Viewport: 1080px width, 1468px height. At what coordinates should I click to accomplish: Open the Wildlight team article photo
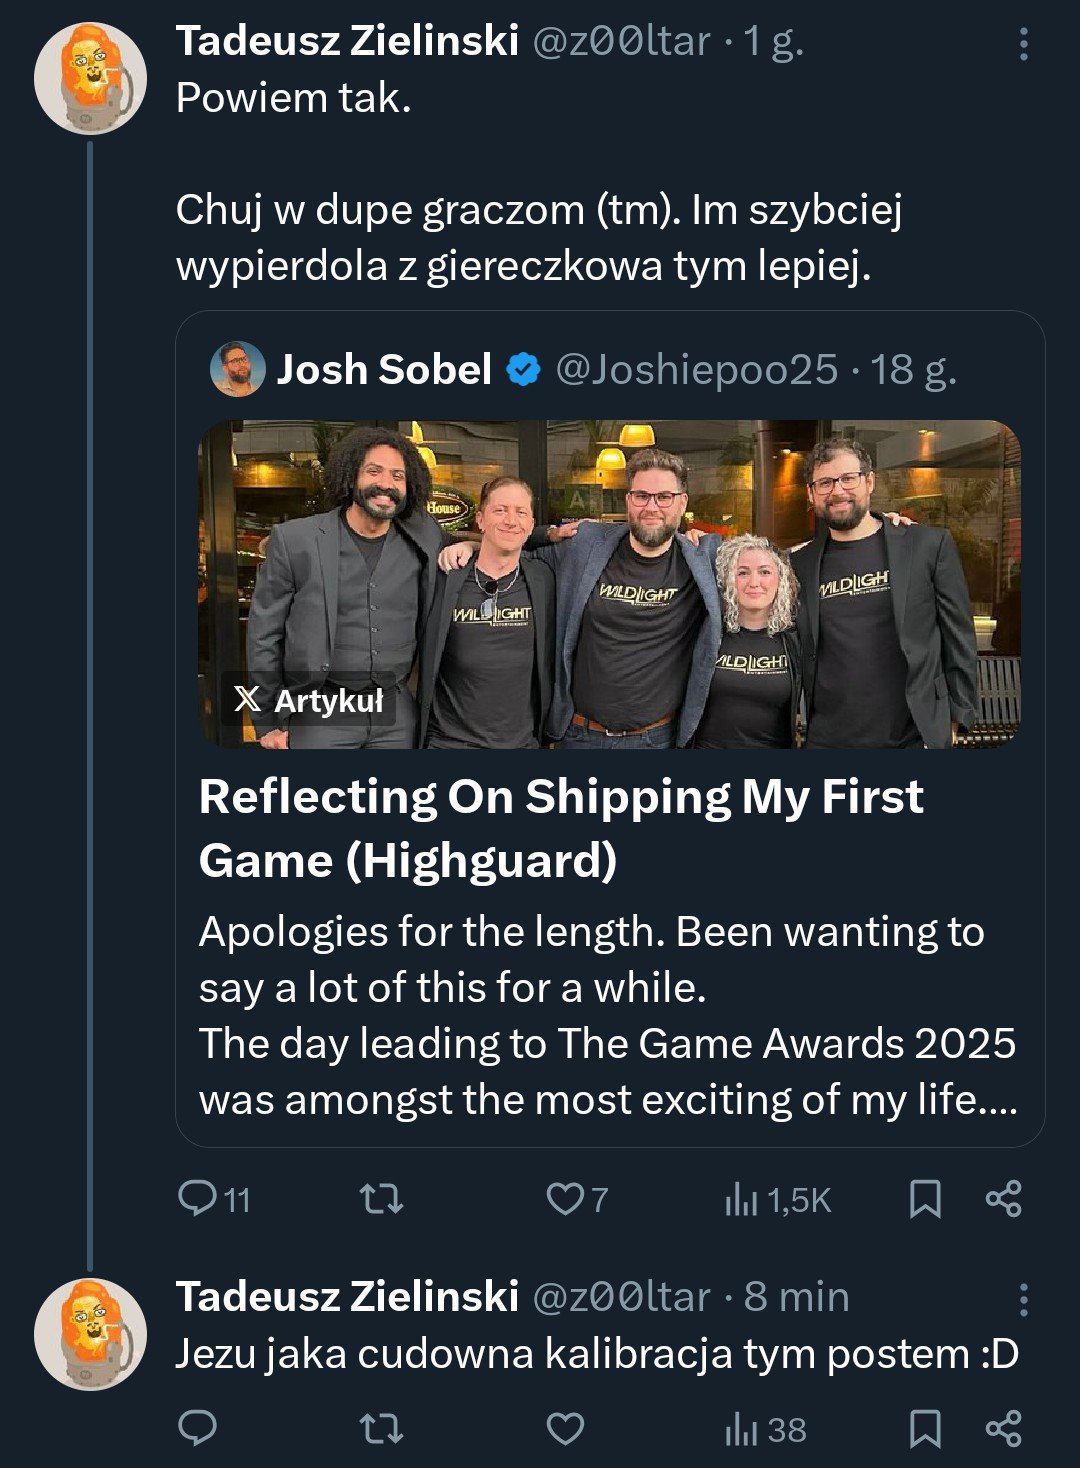click(610, 583)
